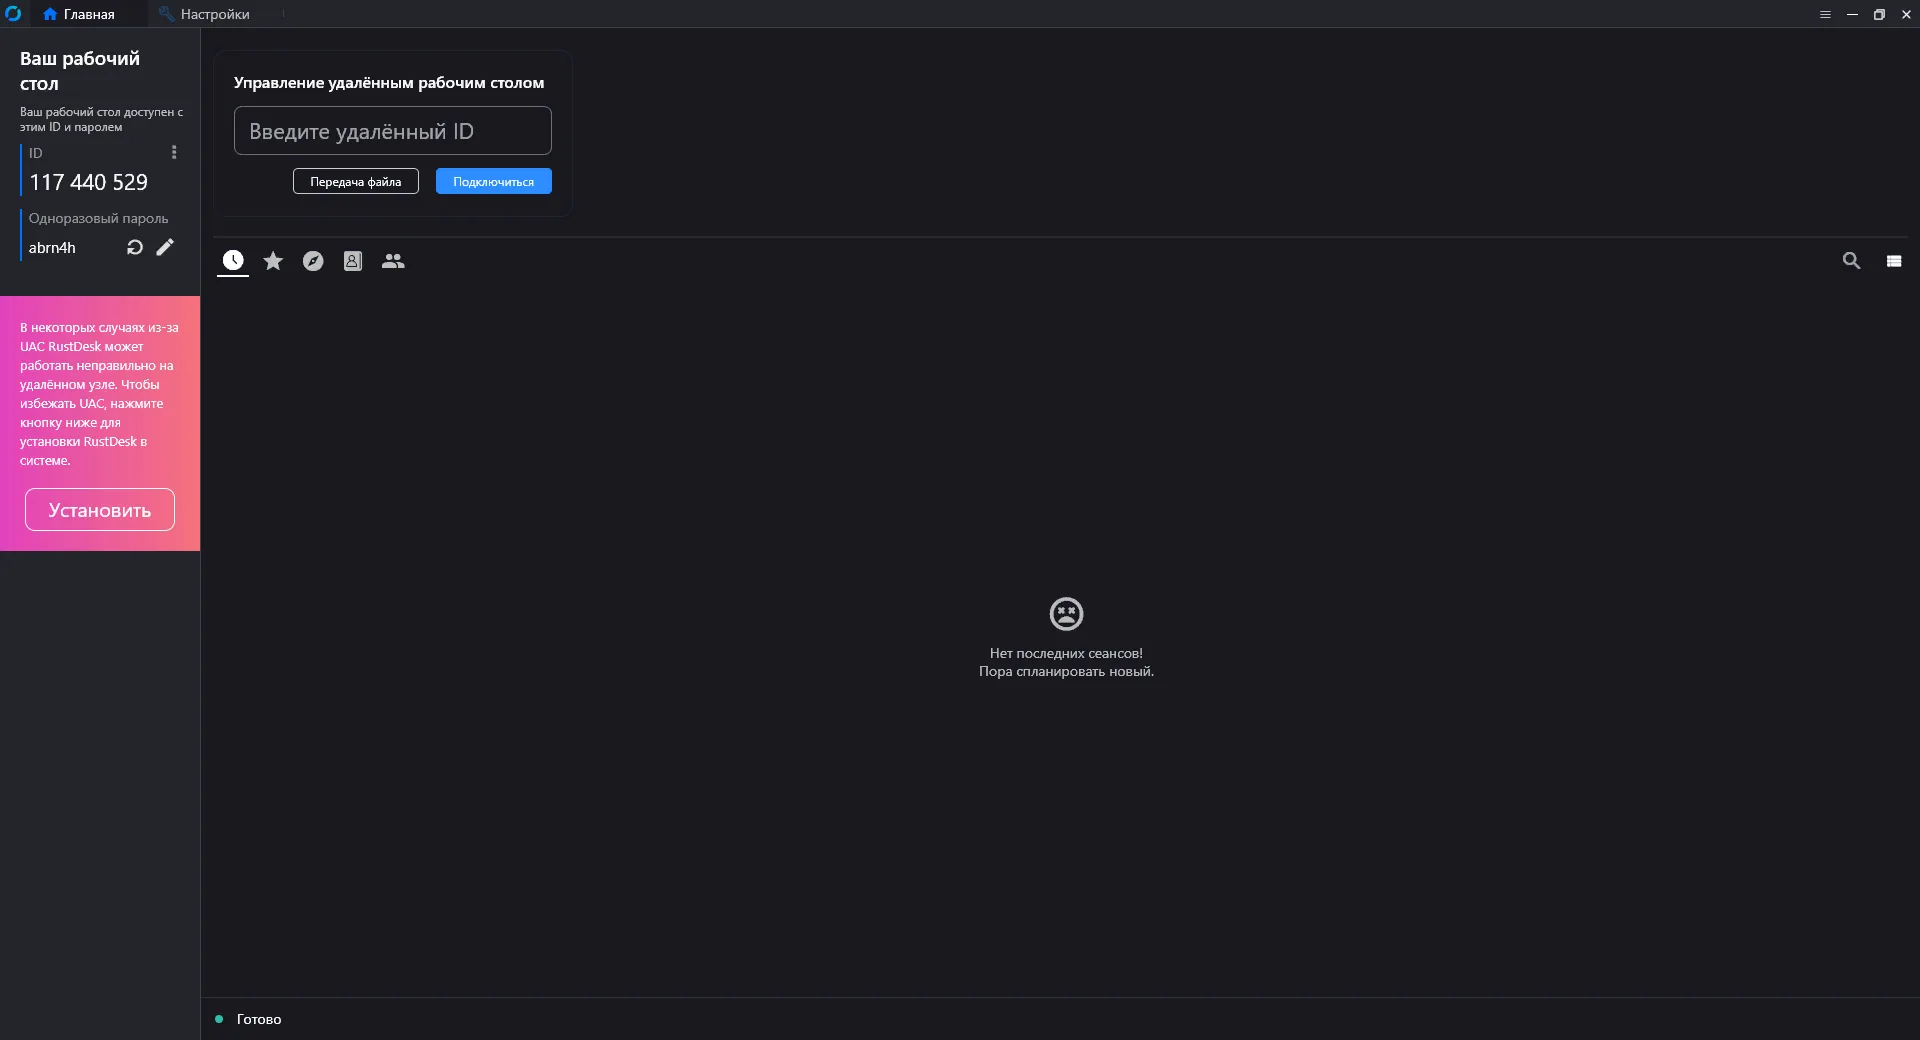Click the password text abrn4h
This screenshot has height=1040, width=1920.
(52, 248)
